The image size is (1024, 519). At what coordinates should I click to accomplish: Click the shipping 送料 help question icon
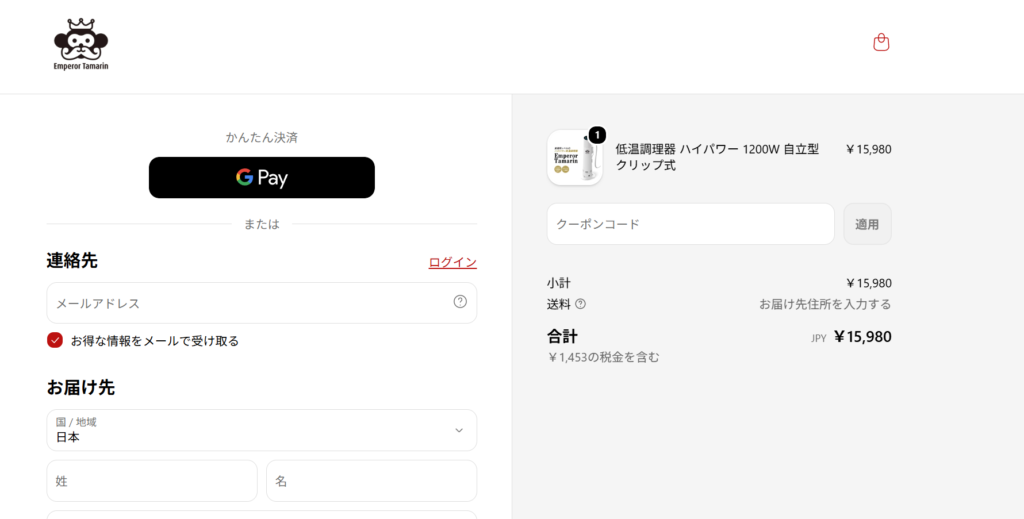(580, 304)
